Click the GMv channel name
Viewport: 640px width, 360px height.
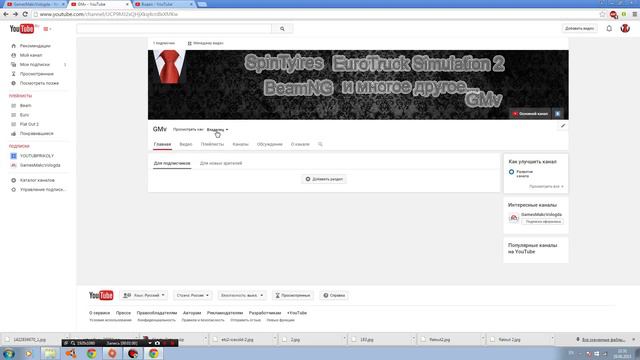[160, 129]
